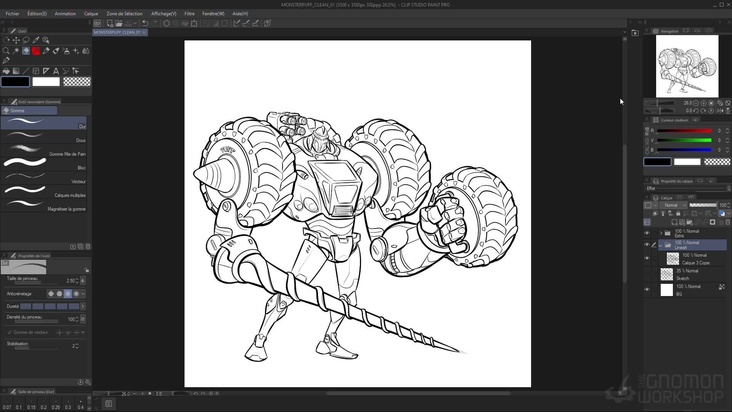
Task: Select the Calques multiples eraser
Action: click(44, 192)
